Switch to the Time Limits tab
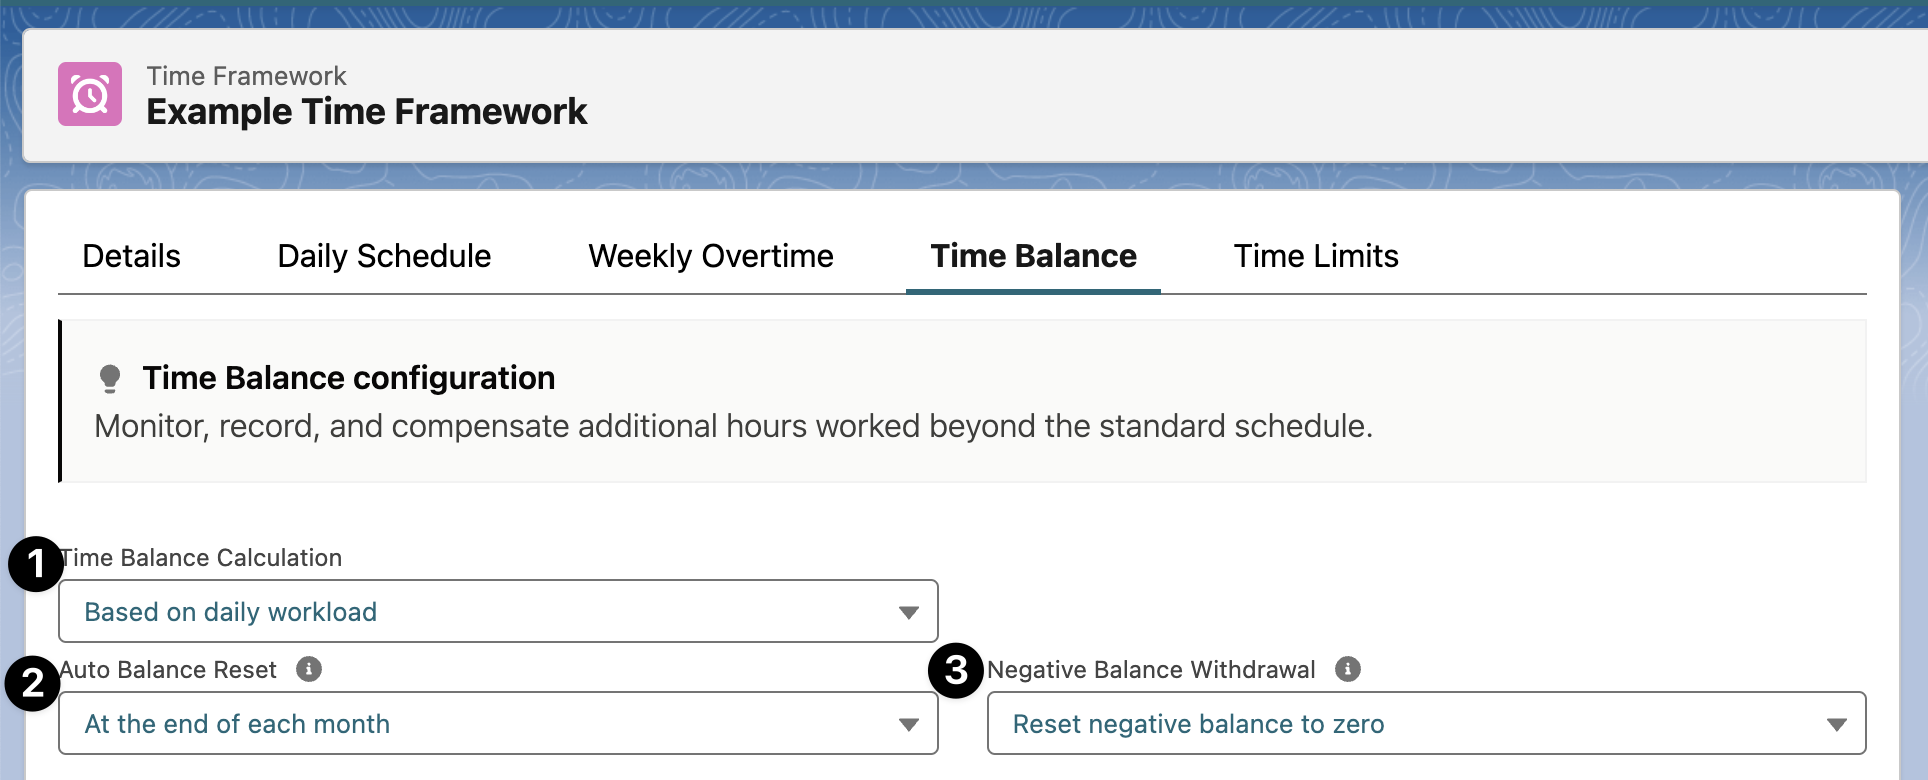The width and height of the screenshot is (1928, 780). [x=1315, y=256]
